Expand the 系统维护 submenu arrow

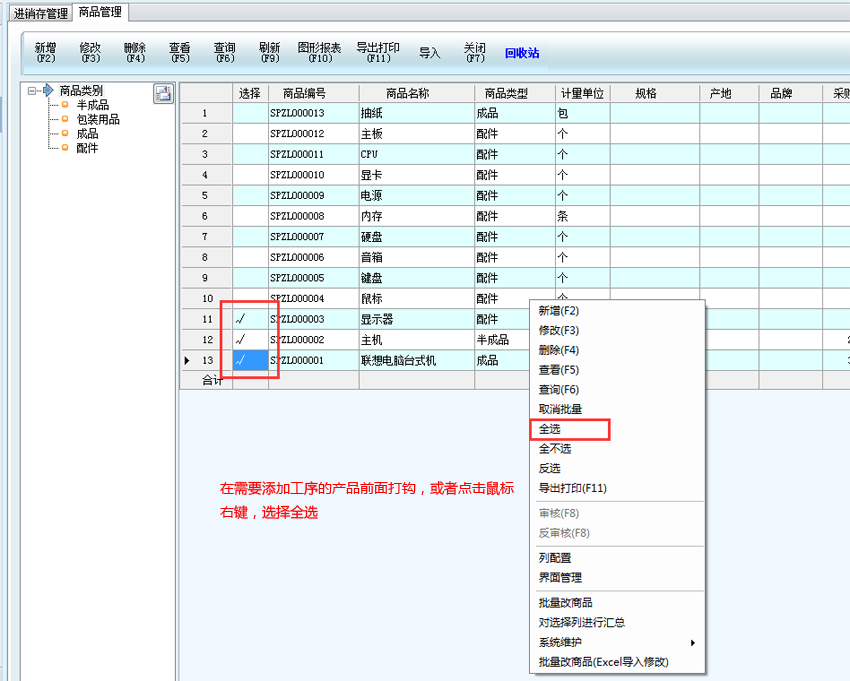(692, 642)
